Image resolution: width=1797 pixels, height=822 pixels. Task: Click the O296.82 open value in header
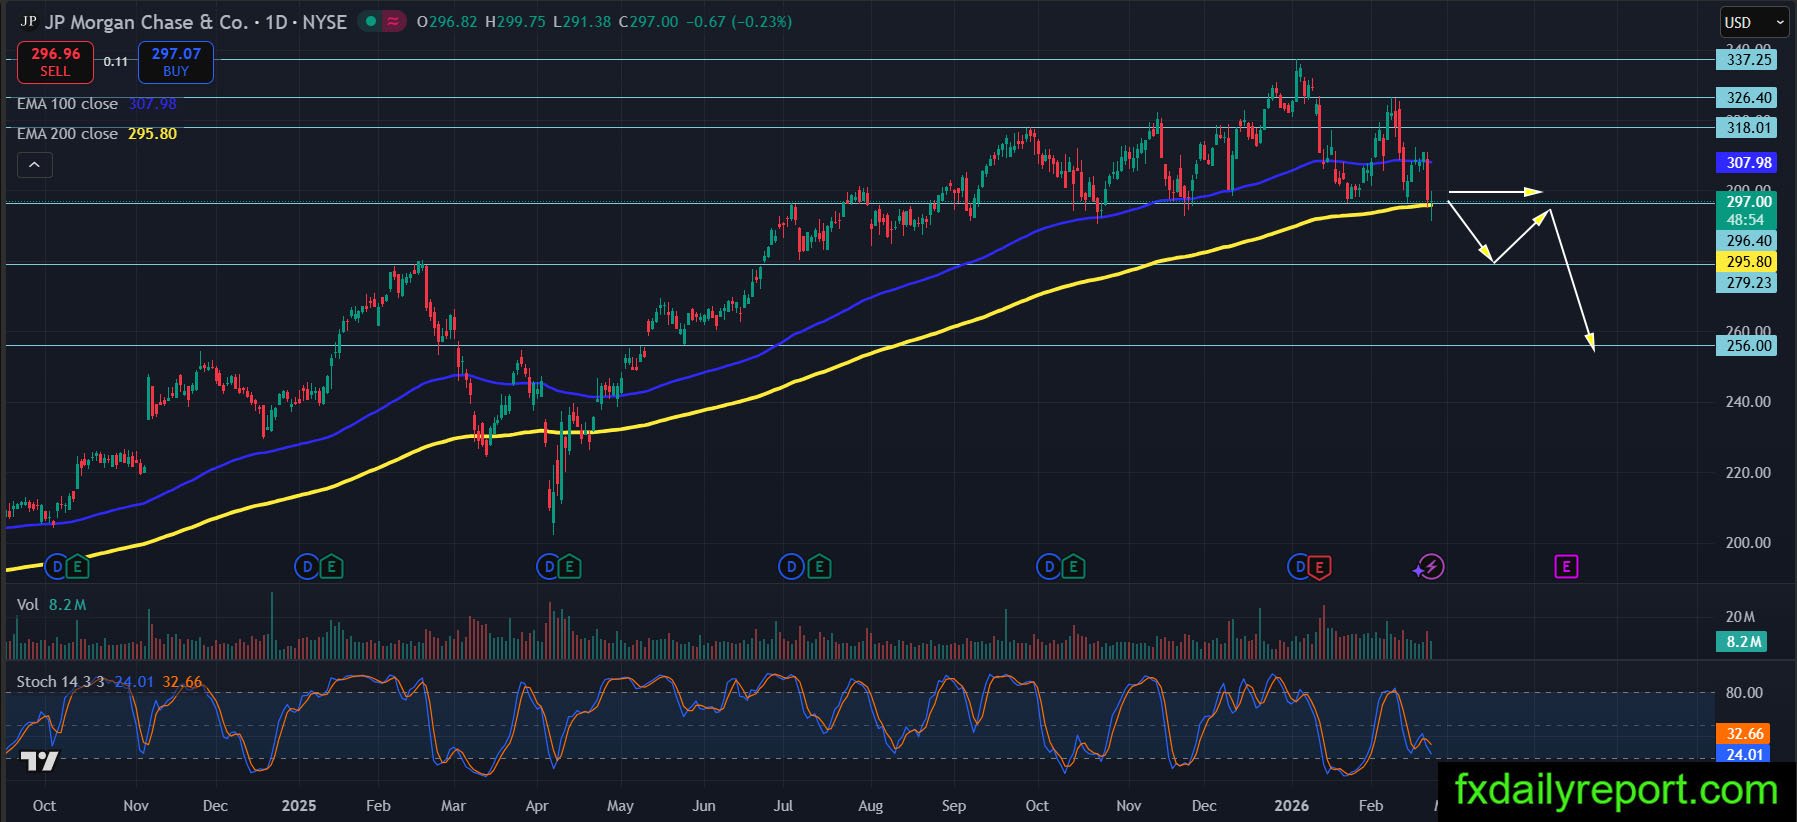[x=447, y=21]
